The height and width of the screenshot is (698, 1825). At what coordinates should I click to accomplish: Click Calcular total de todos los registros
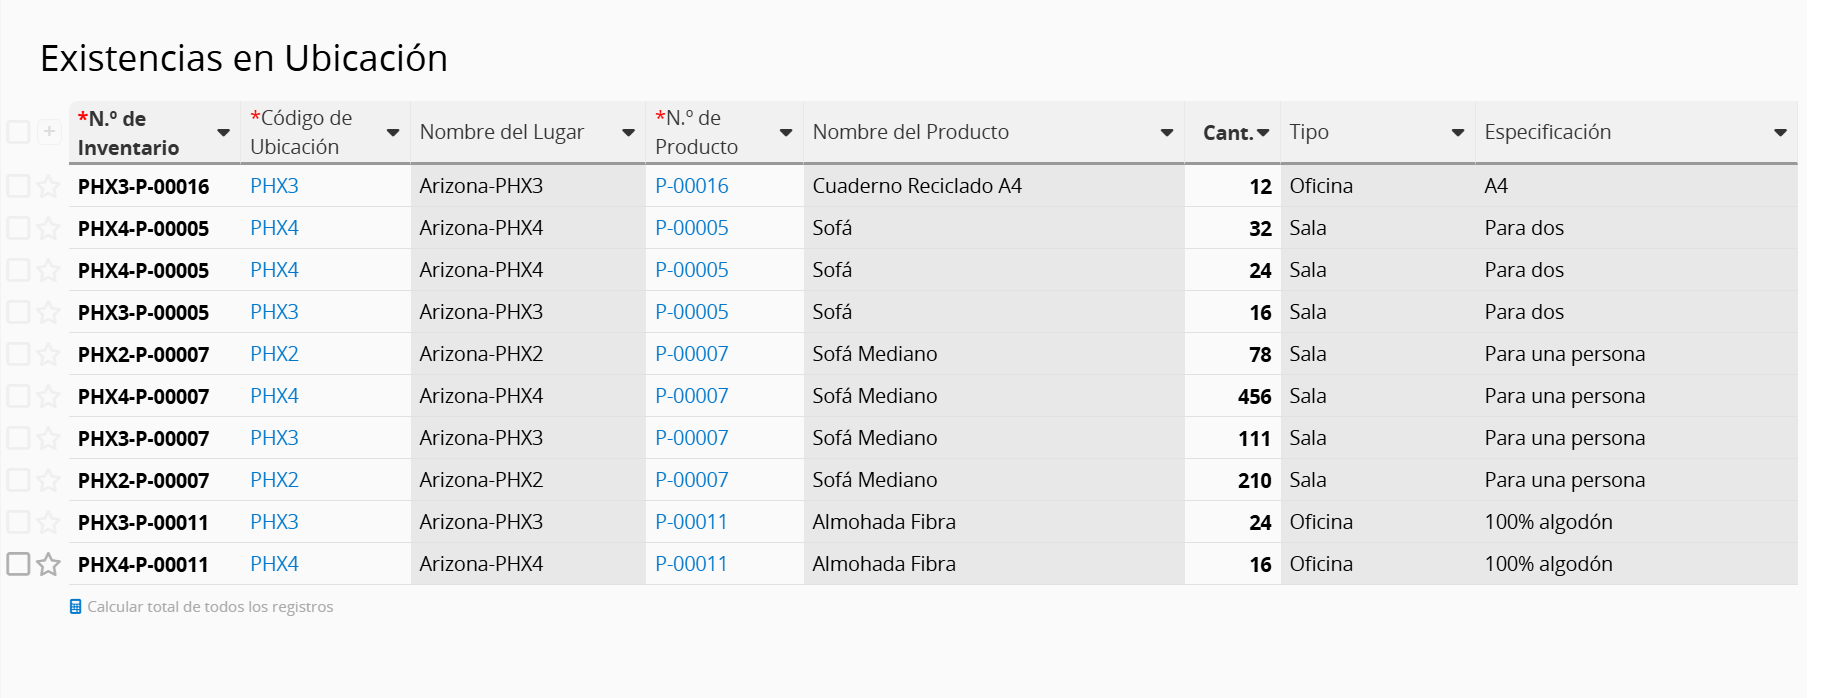210,607
